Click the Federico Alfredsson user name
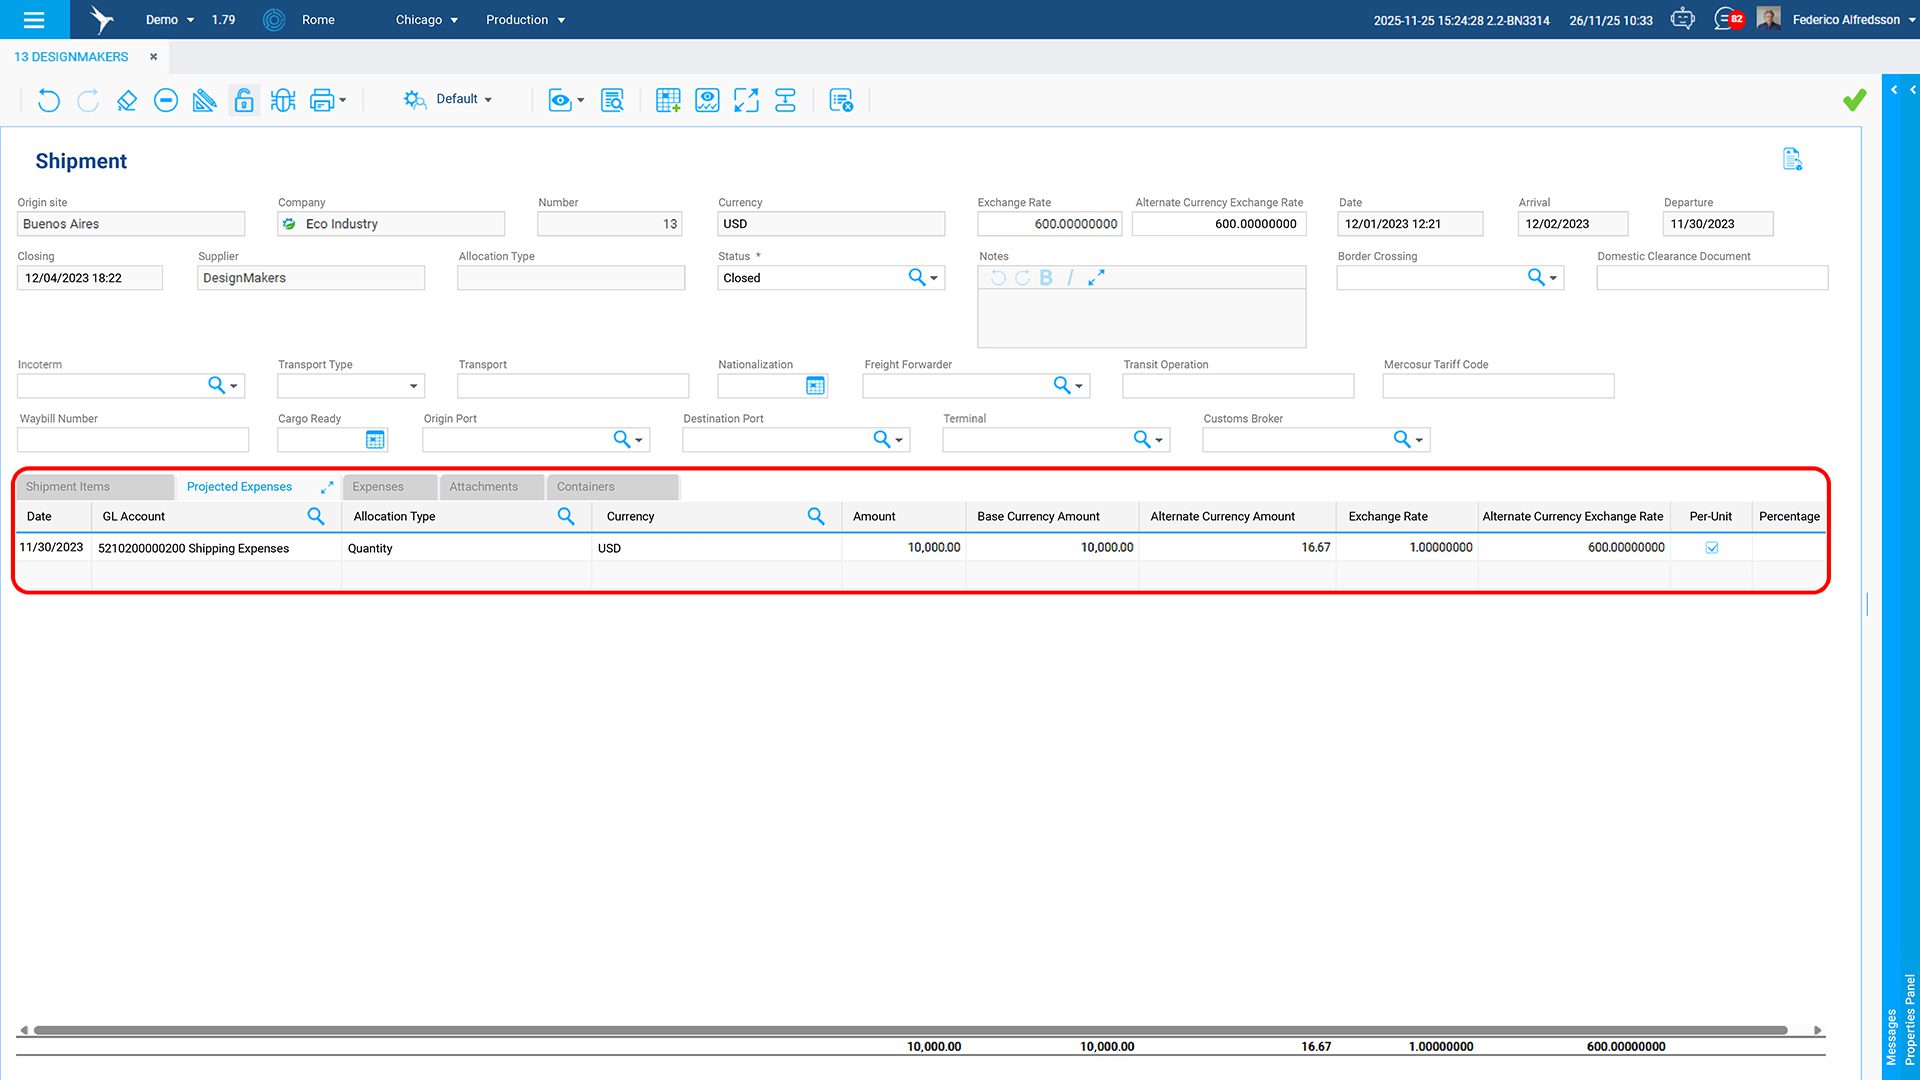 click(x=1845, y=20)
